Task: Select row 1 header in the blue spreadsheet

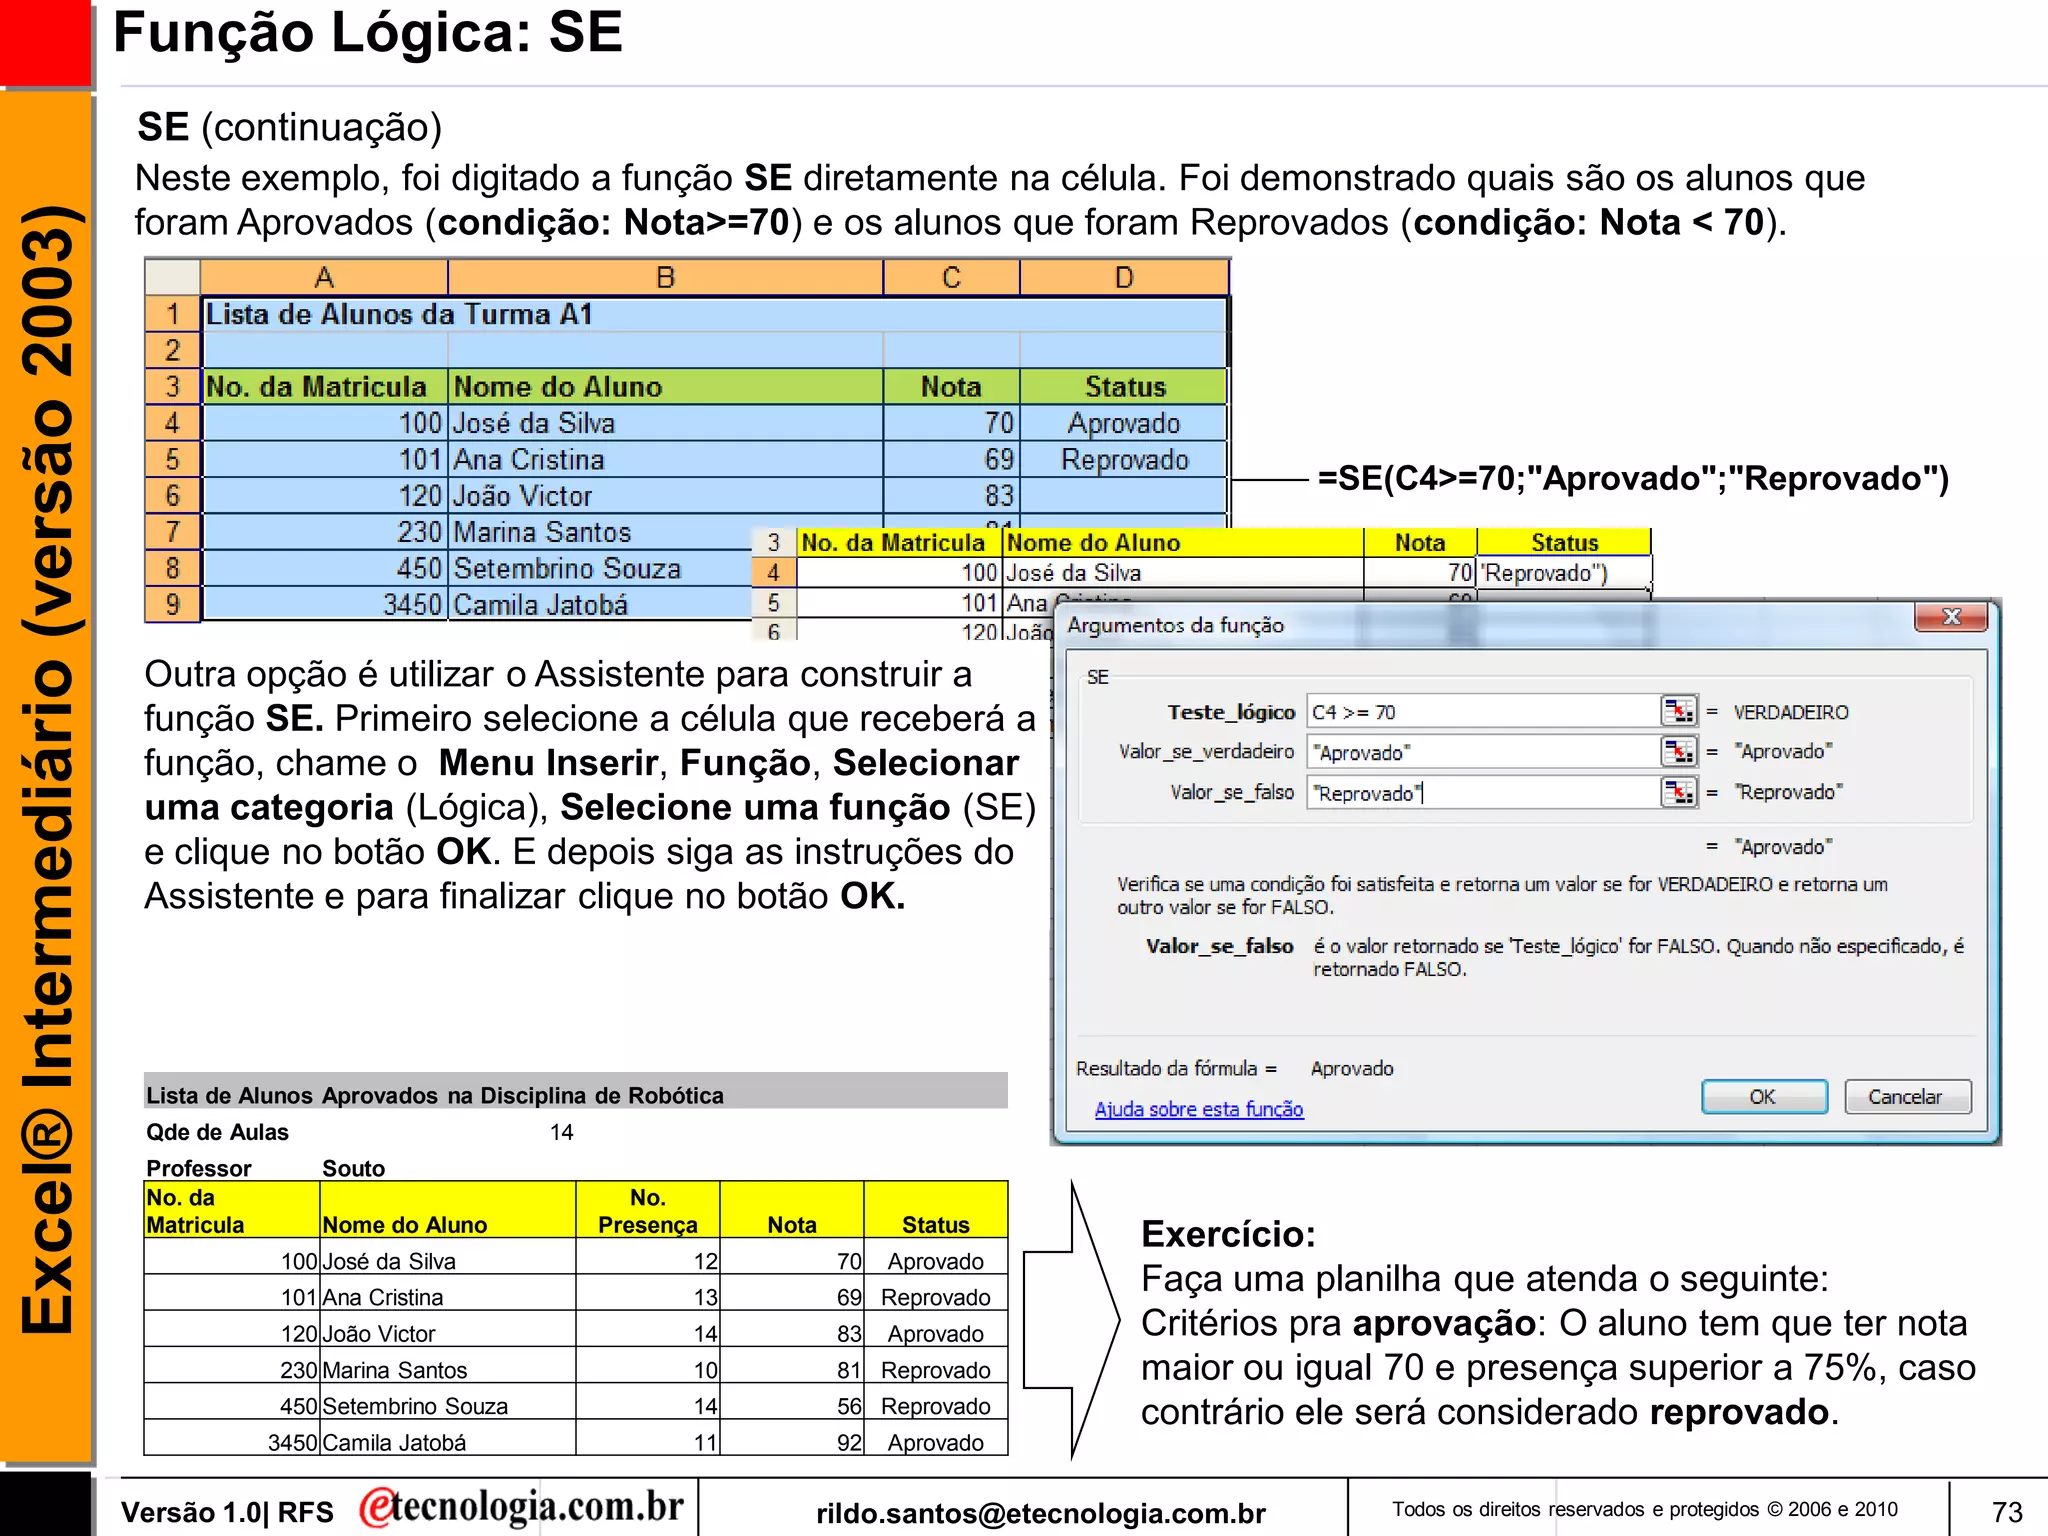Action: coord(172,314)
